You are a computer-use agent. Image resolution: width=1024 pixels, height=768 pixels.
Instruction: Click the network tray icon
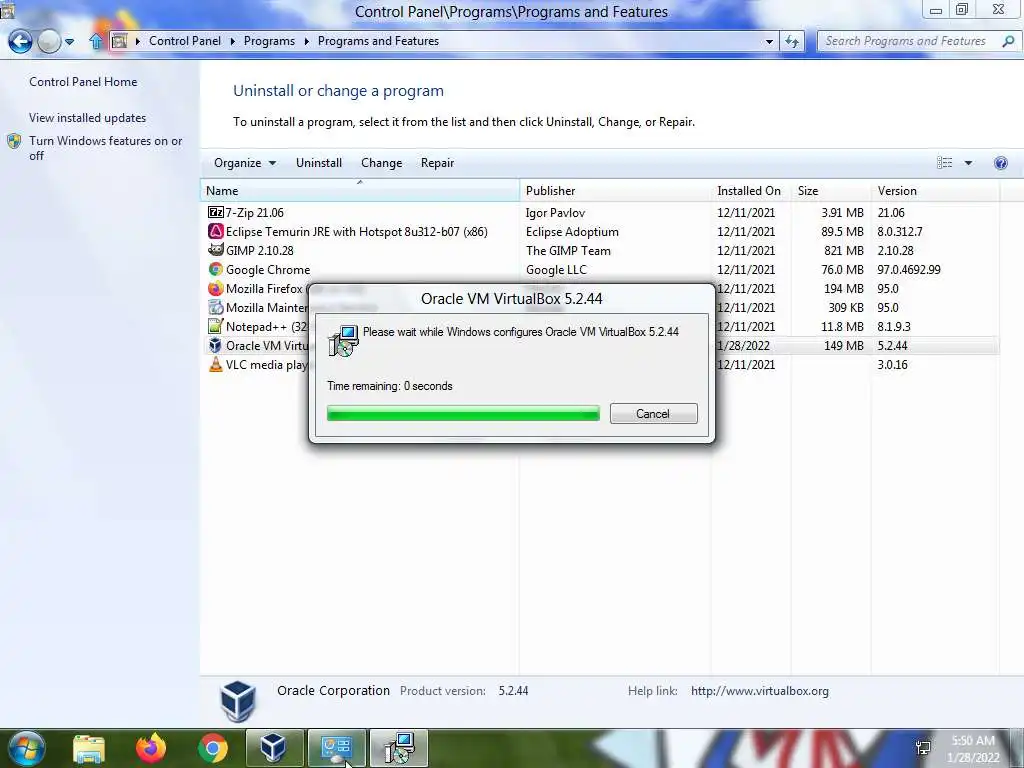tap(923, 748)
